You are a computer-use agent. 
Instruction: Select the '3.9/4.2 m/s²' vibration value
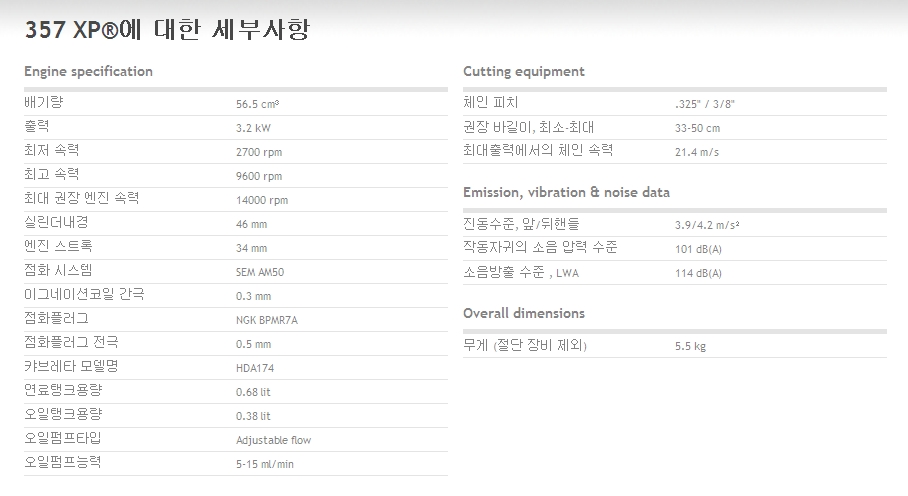point(707,225)
